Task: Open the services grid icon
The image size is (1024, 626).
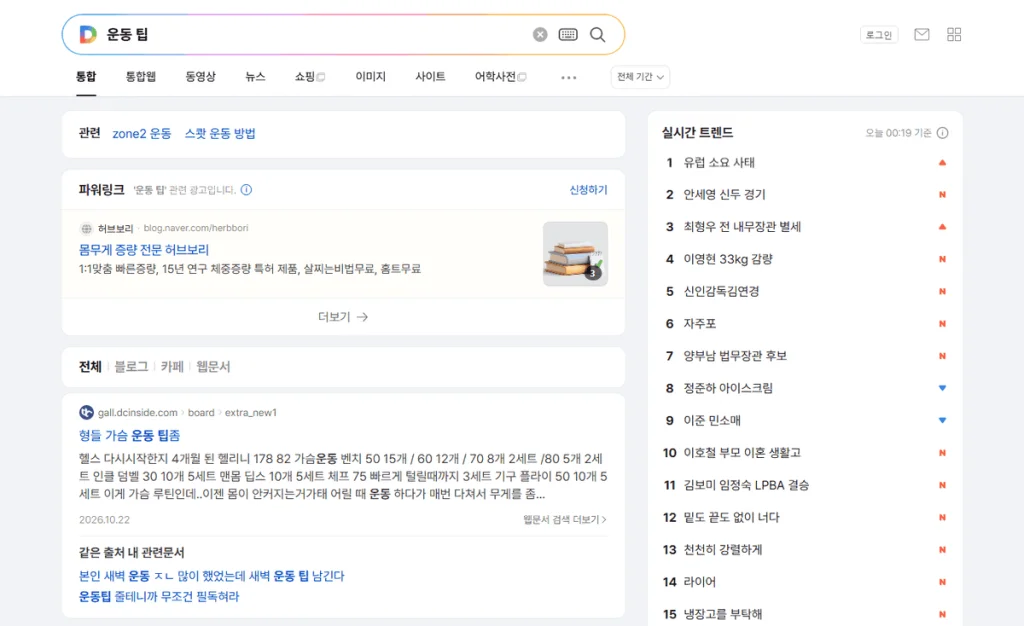Action: pos(954,35)
